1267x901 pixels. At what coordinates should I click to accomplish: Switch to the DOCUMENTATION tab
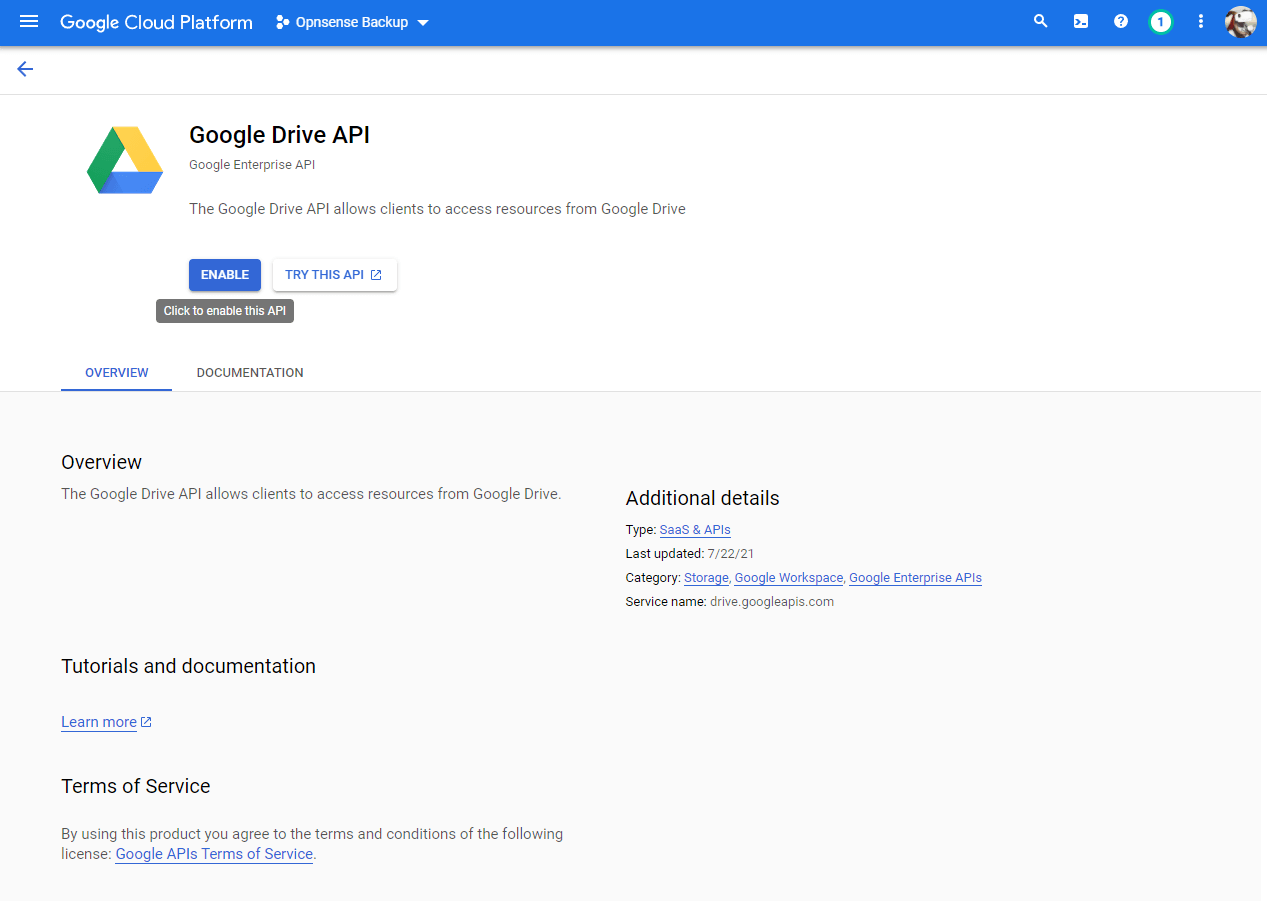tap(249, 372)
